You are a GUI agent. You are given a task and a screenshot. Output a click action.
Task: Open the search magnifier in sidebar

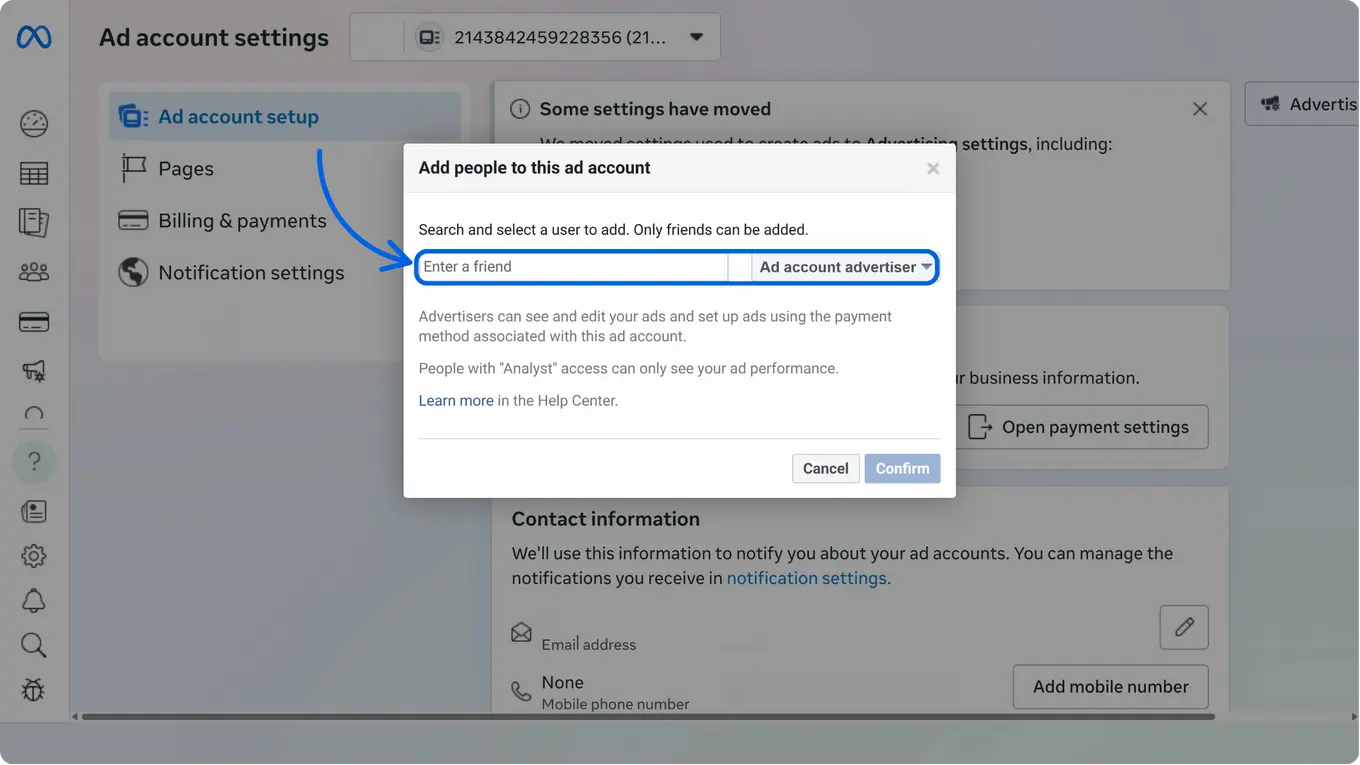coord(33,645)
